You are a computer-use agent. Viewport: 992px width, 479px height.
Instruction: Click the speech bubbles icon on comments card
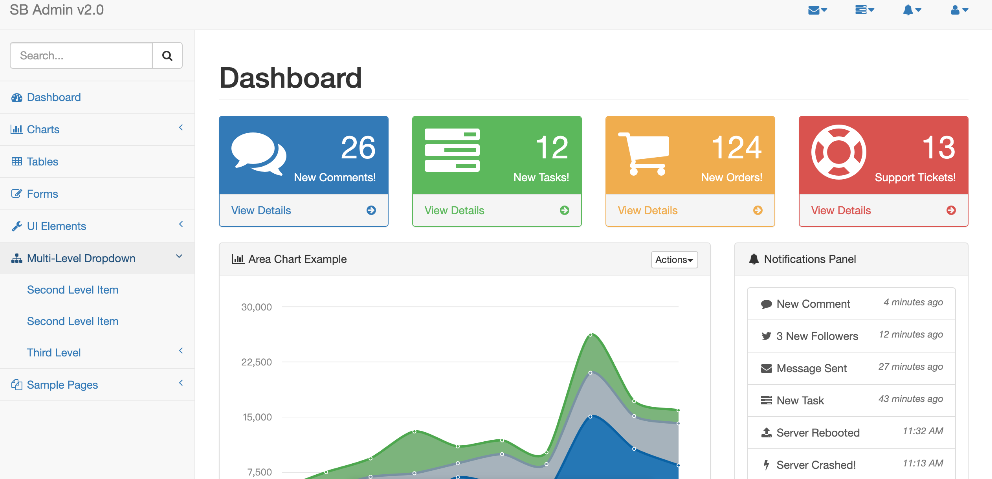pos(258,154)
